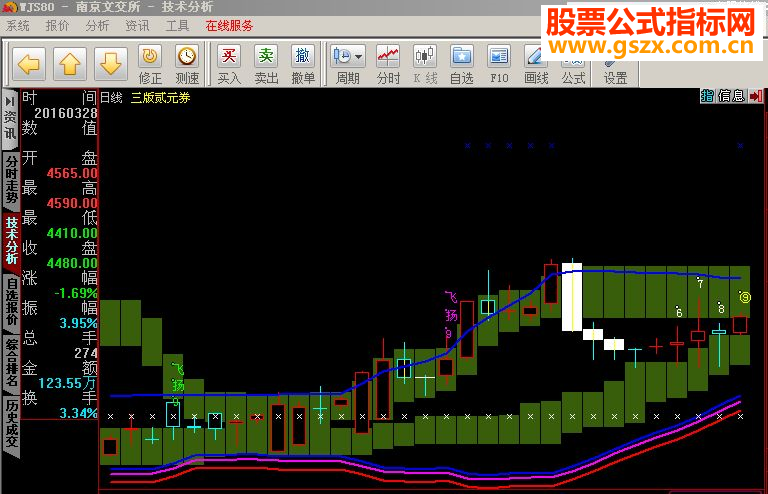The height and width of the screenshot is (494, 768).
Task: Click the highest price 4590.00
Action: coord(72,203)
